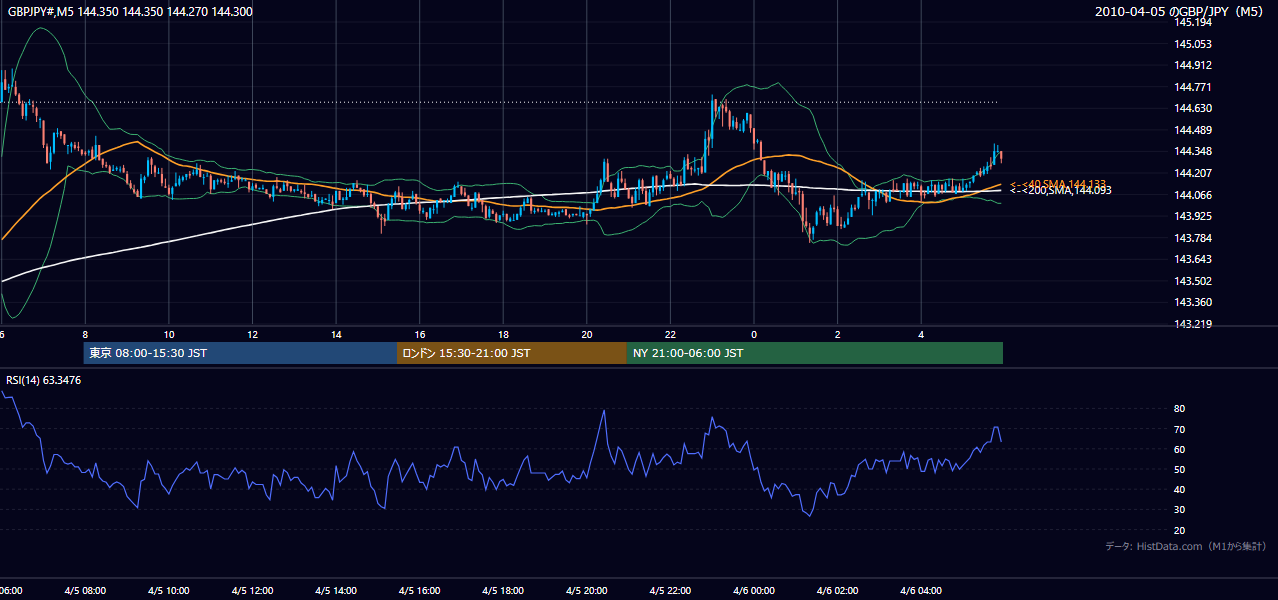Click price axis value 143.784
This screenshot has height=600, width=1278.
point(1193,238)
